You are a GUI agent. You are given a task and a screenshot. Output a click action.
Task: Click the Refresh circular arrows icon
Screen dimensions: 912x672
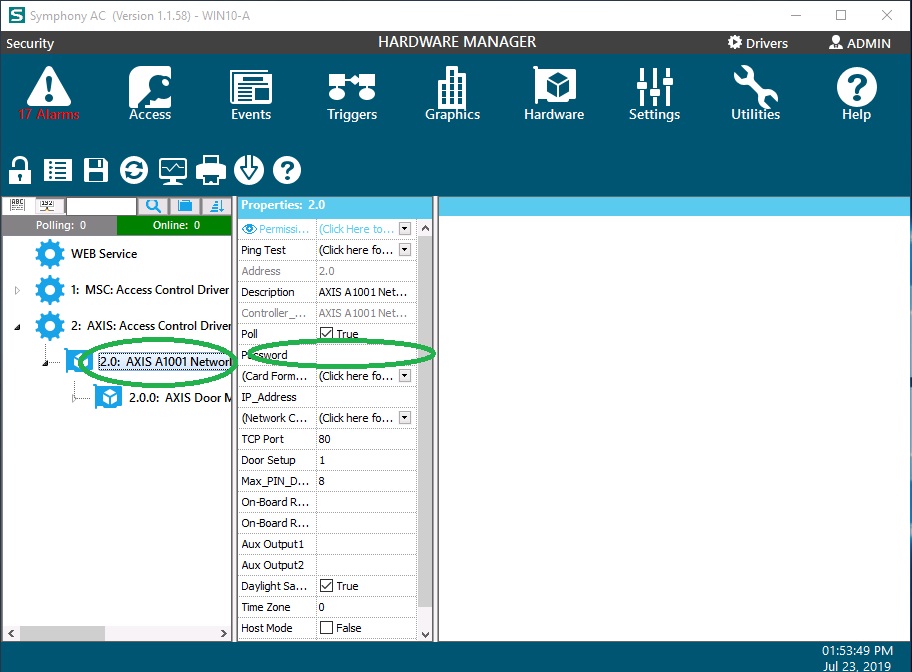(x=134, y=170)
